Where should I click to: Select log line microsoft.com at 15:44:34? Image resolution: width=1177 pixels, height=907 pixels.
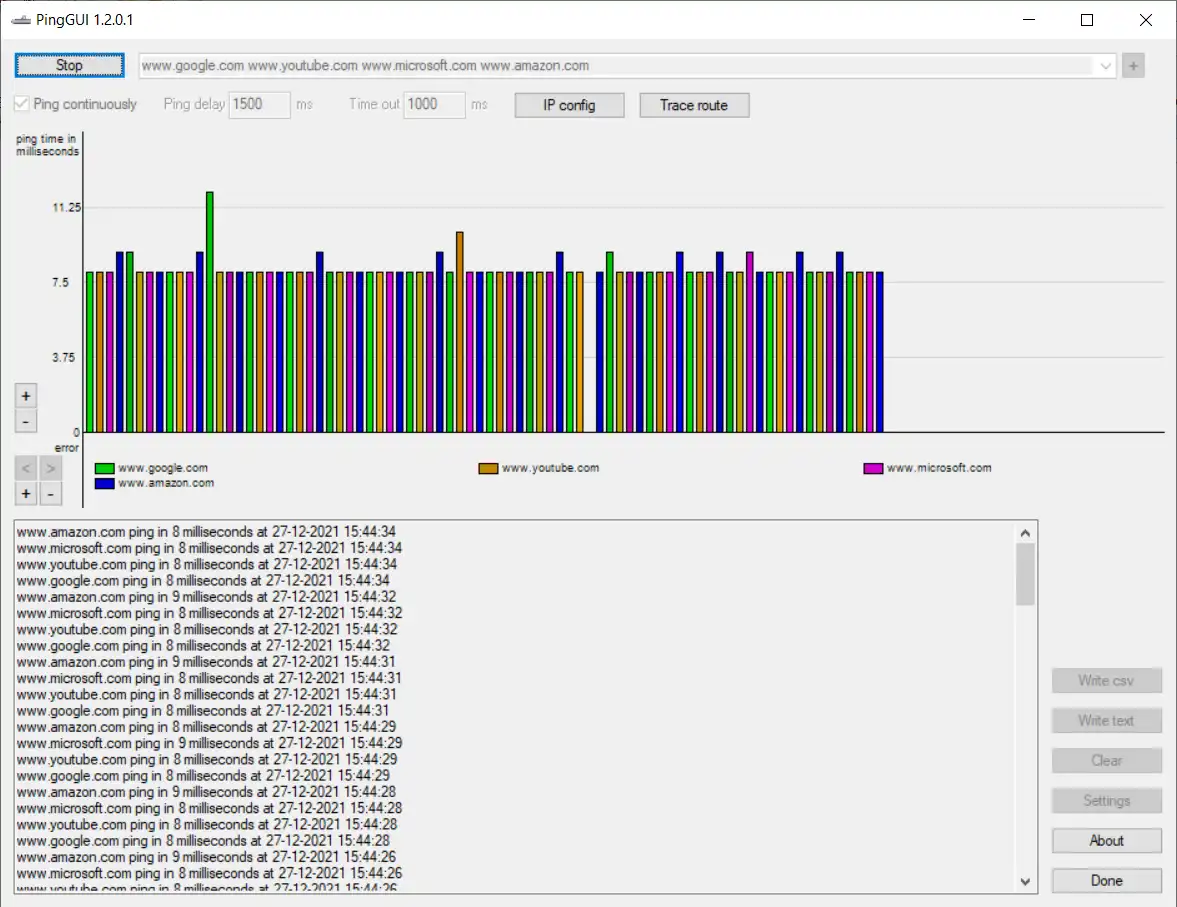point(209,548)
